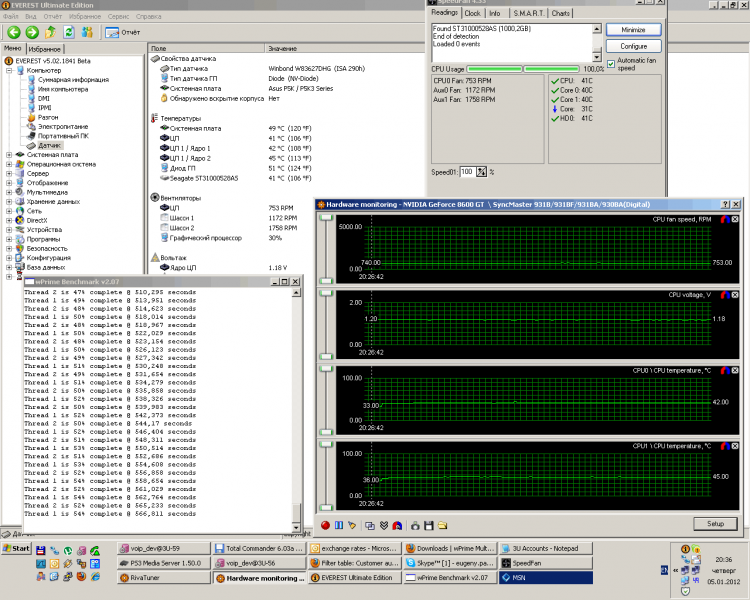Expand the Операционная система tree node

point(9,164)
